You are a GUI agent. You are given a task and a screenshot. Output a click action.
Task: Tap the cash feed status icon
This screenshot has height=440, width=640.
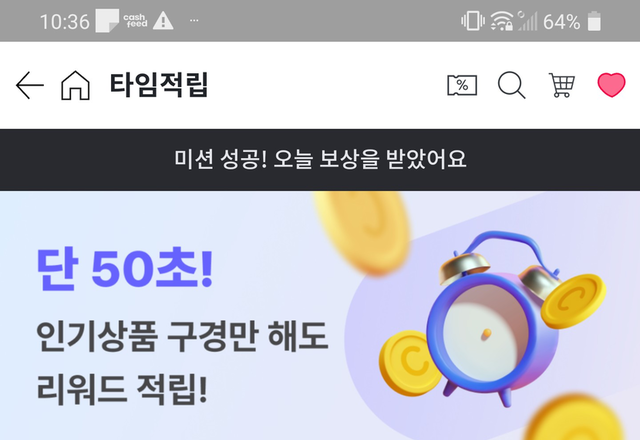pos(135,21)
